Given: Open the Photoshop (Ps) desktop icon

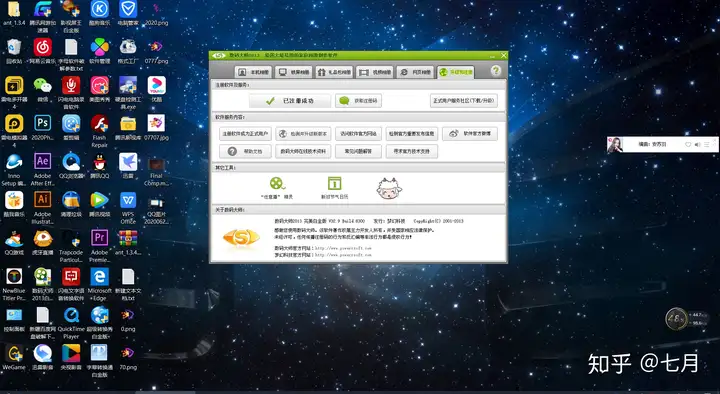Looking at the screenshot, I should [42, 123].
